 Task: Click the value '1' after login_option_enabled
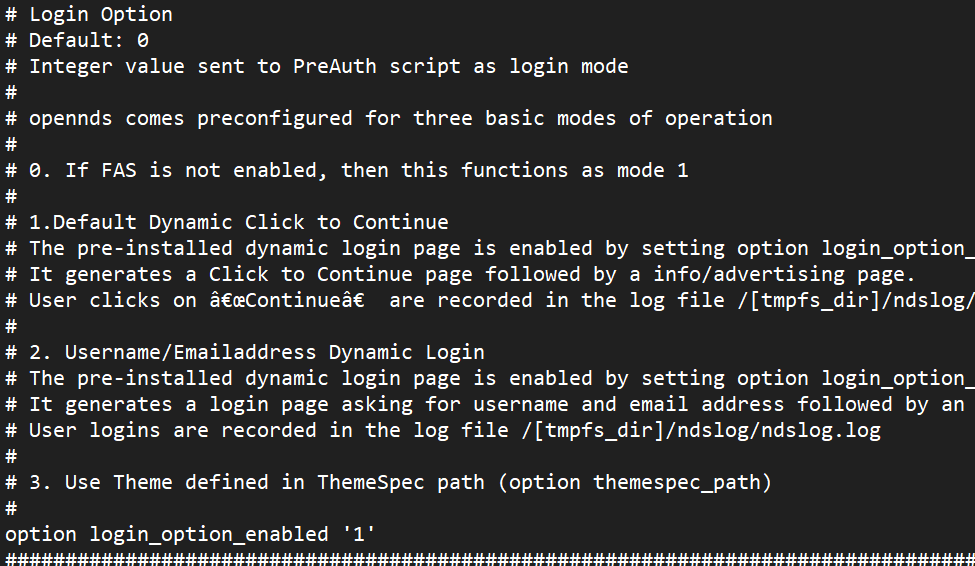coord(359,534)
